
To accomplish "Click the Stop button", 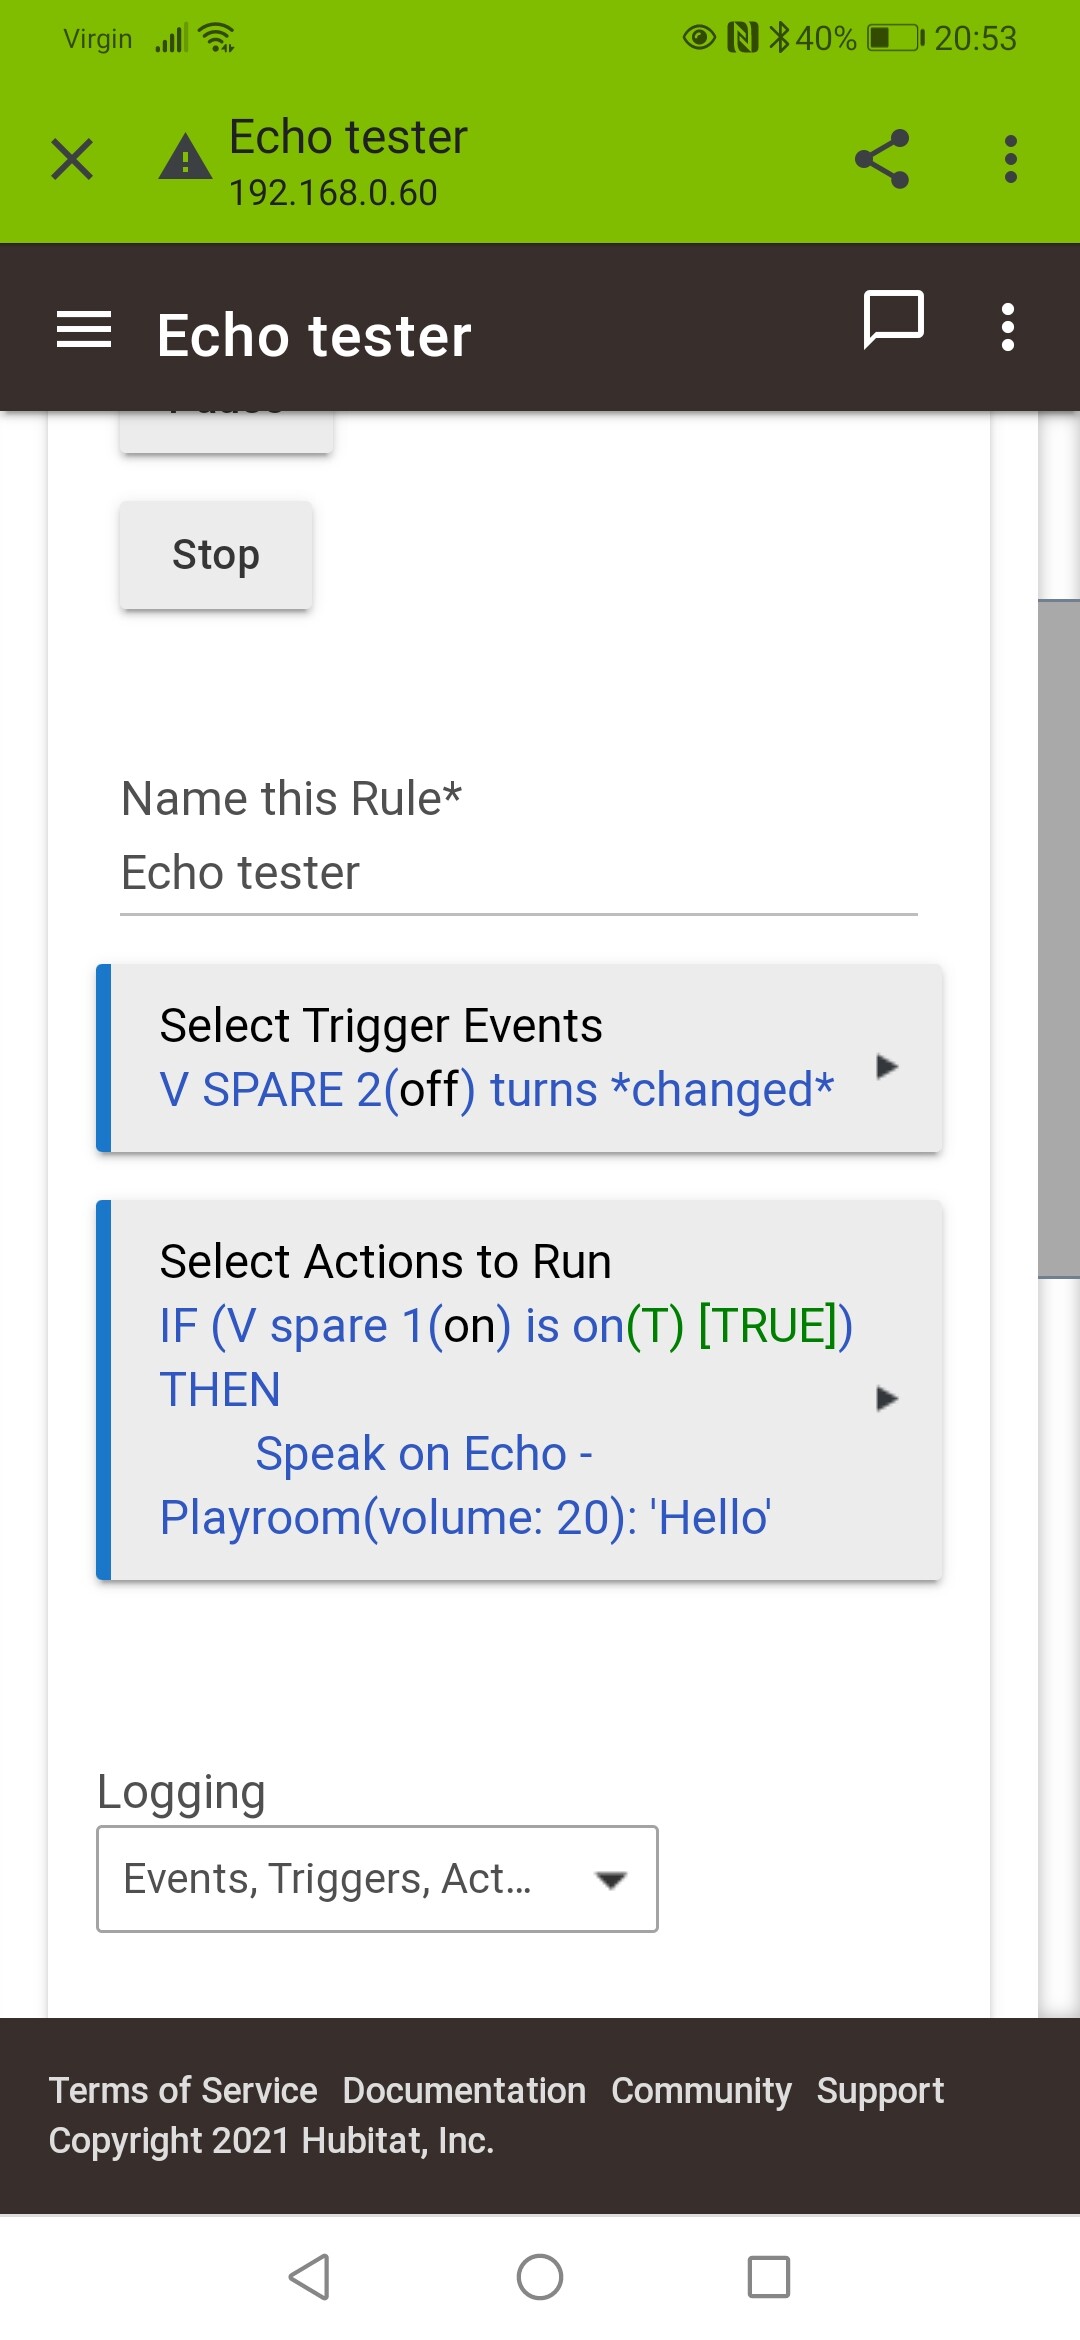I will tap(216, 555).
